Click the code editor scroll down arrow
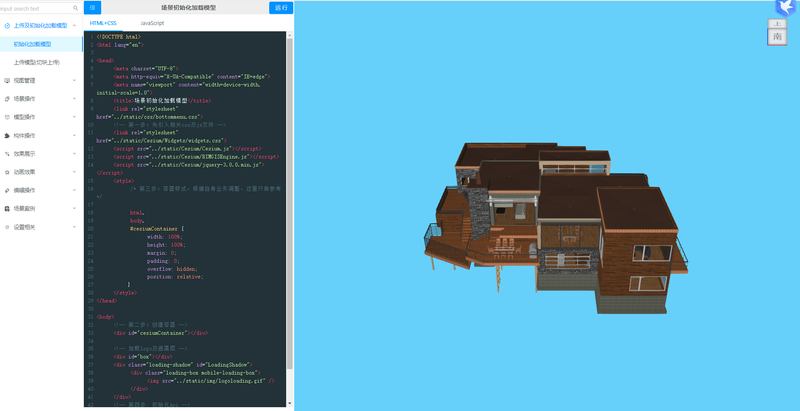The height and width of the screenshot is (411, 800). 289,403
